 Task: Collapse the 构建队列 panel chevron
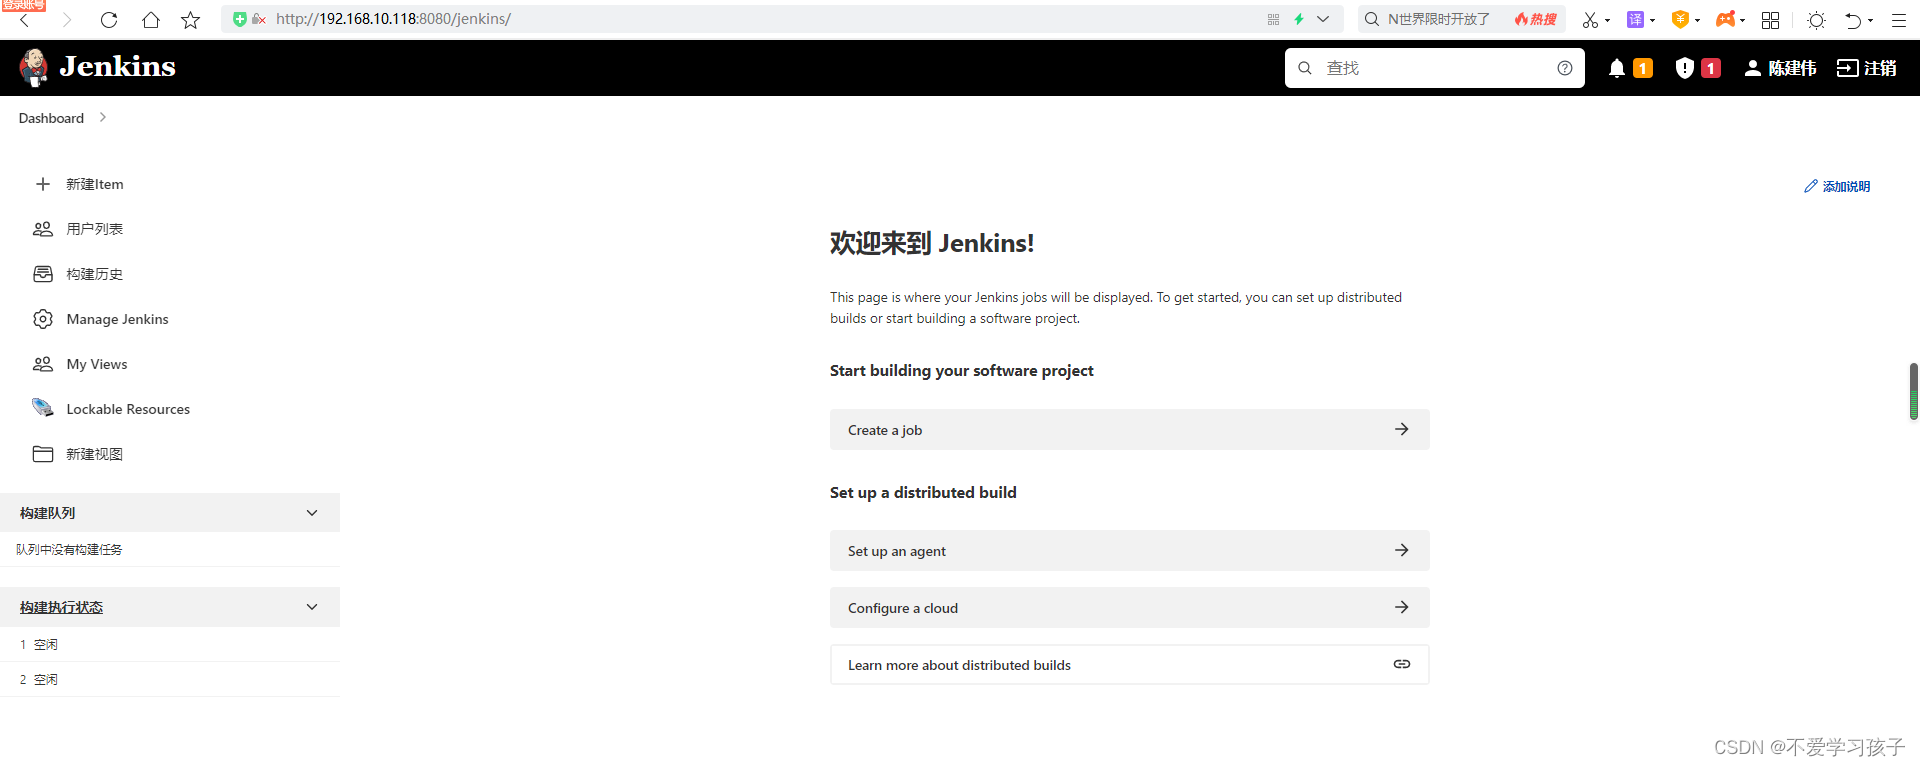pos(312,513)
